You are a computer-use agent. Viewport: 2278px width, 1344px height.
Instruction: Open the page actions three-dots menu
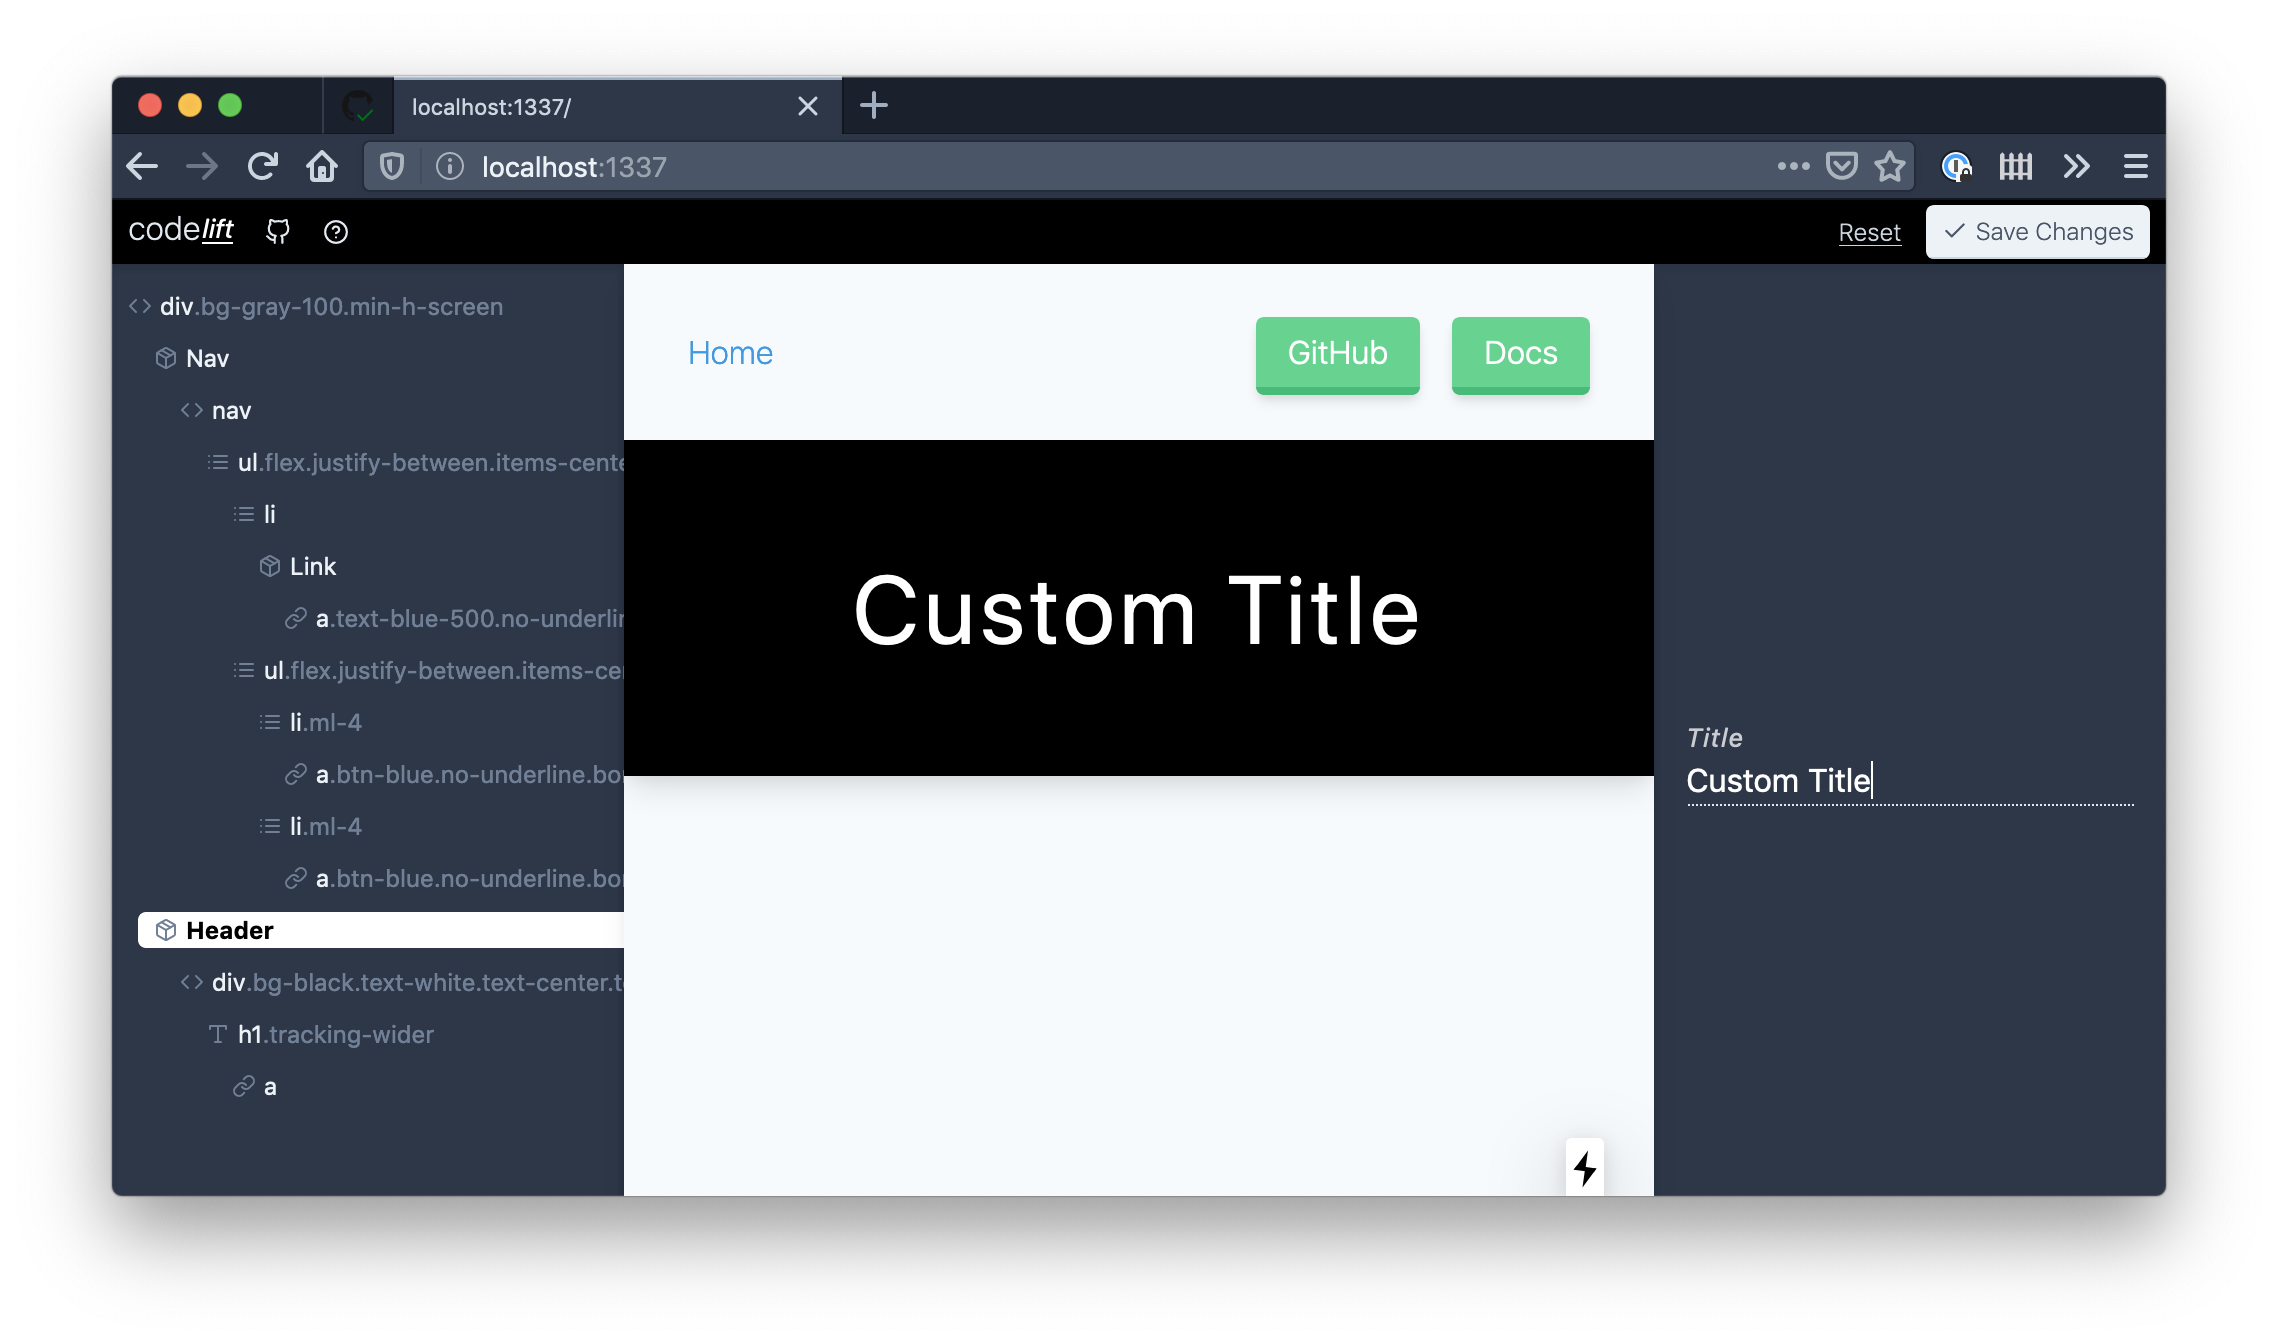pyautogui.click(x=1793, y=166)
